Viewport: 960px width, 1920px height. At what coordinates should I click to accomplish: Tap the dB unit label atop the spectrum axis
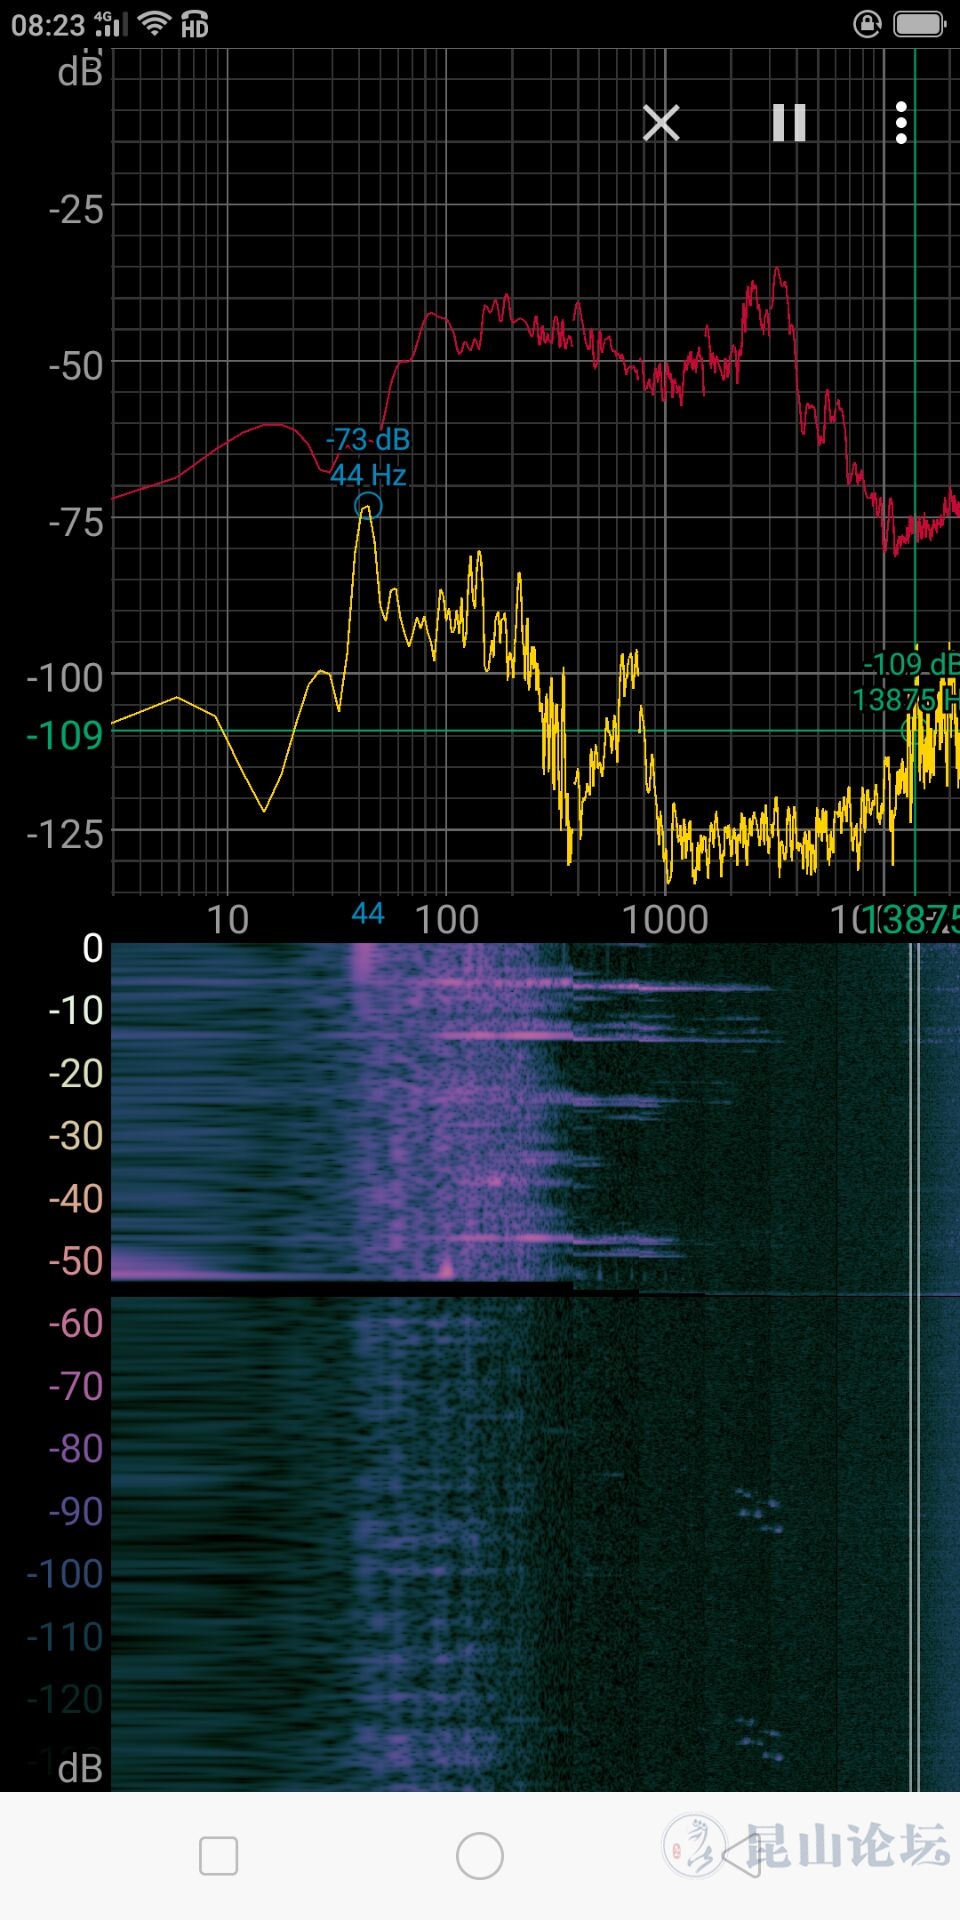80,72
